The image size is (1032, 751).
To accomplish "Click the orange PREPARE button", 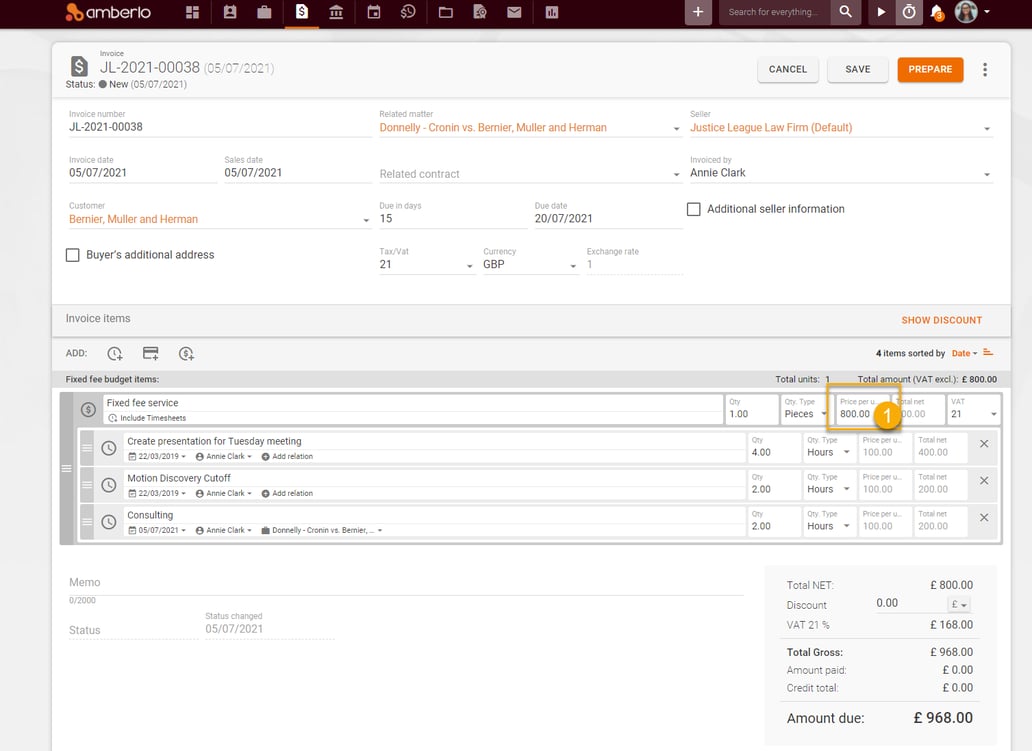I will (930, 69).
